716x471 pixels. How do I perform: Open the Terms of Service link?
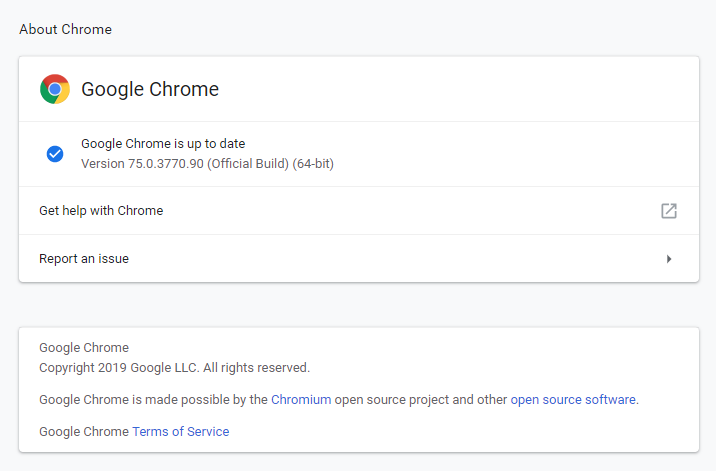[x=180, y=432]
